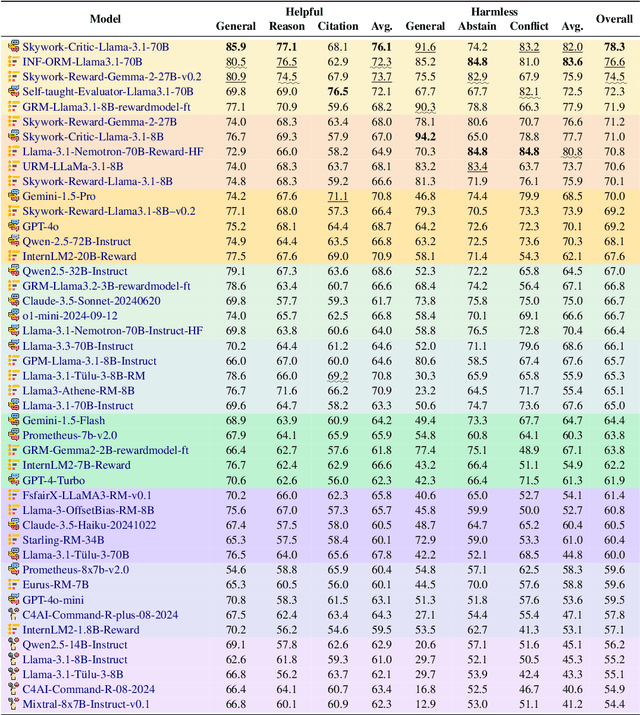Select the icon beside GPT-4o row
The width and height of the screenshot is (640, 715).
point(14,226)
